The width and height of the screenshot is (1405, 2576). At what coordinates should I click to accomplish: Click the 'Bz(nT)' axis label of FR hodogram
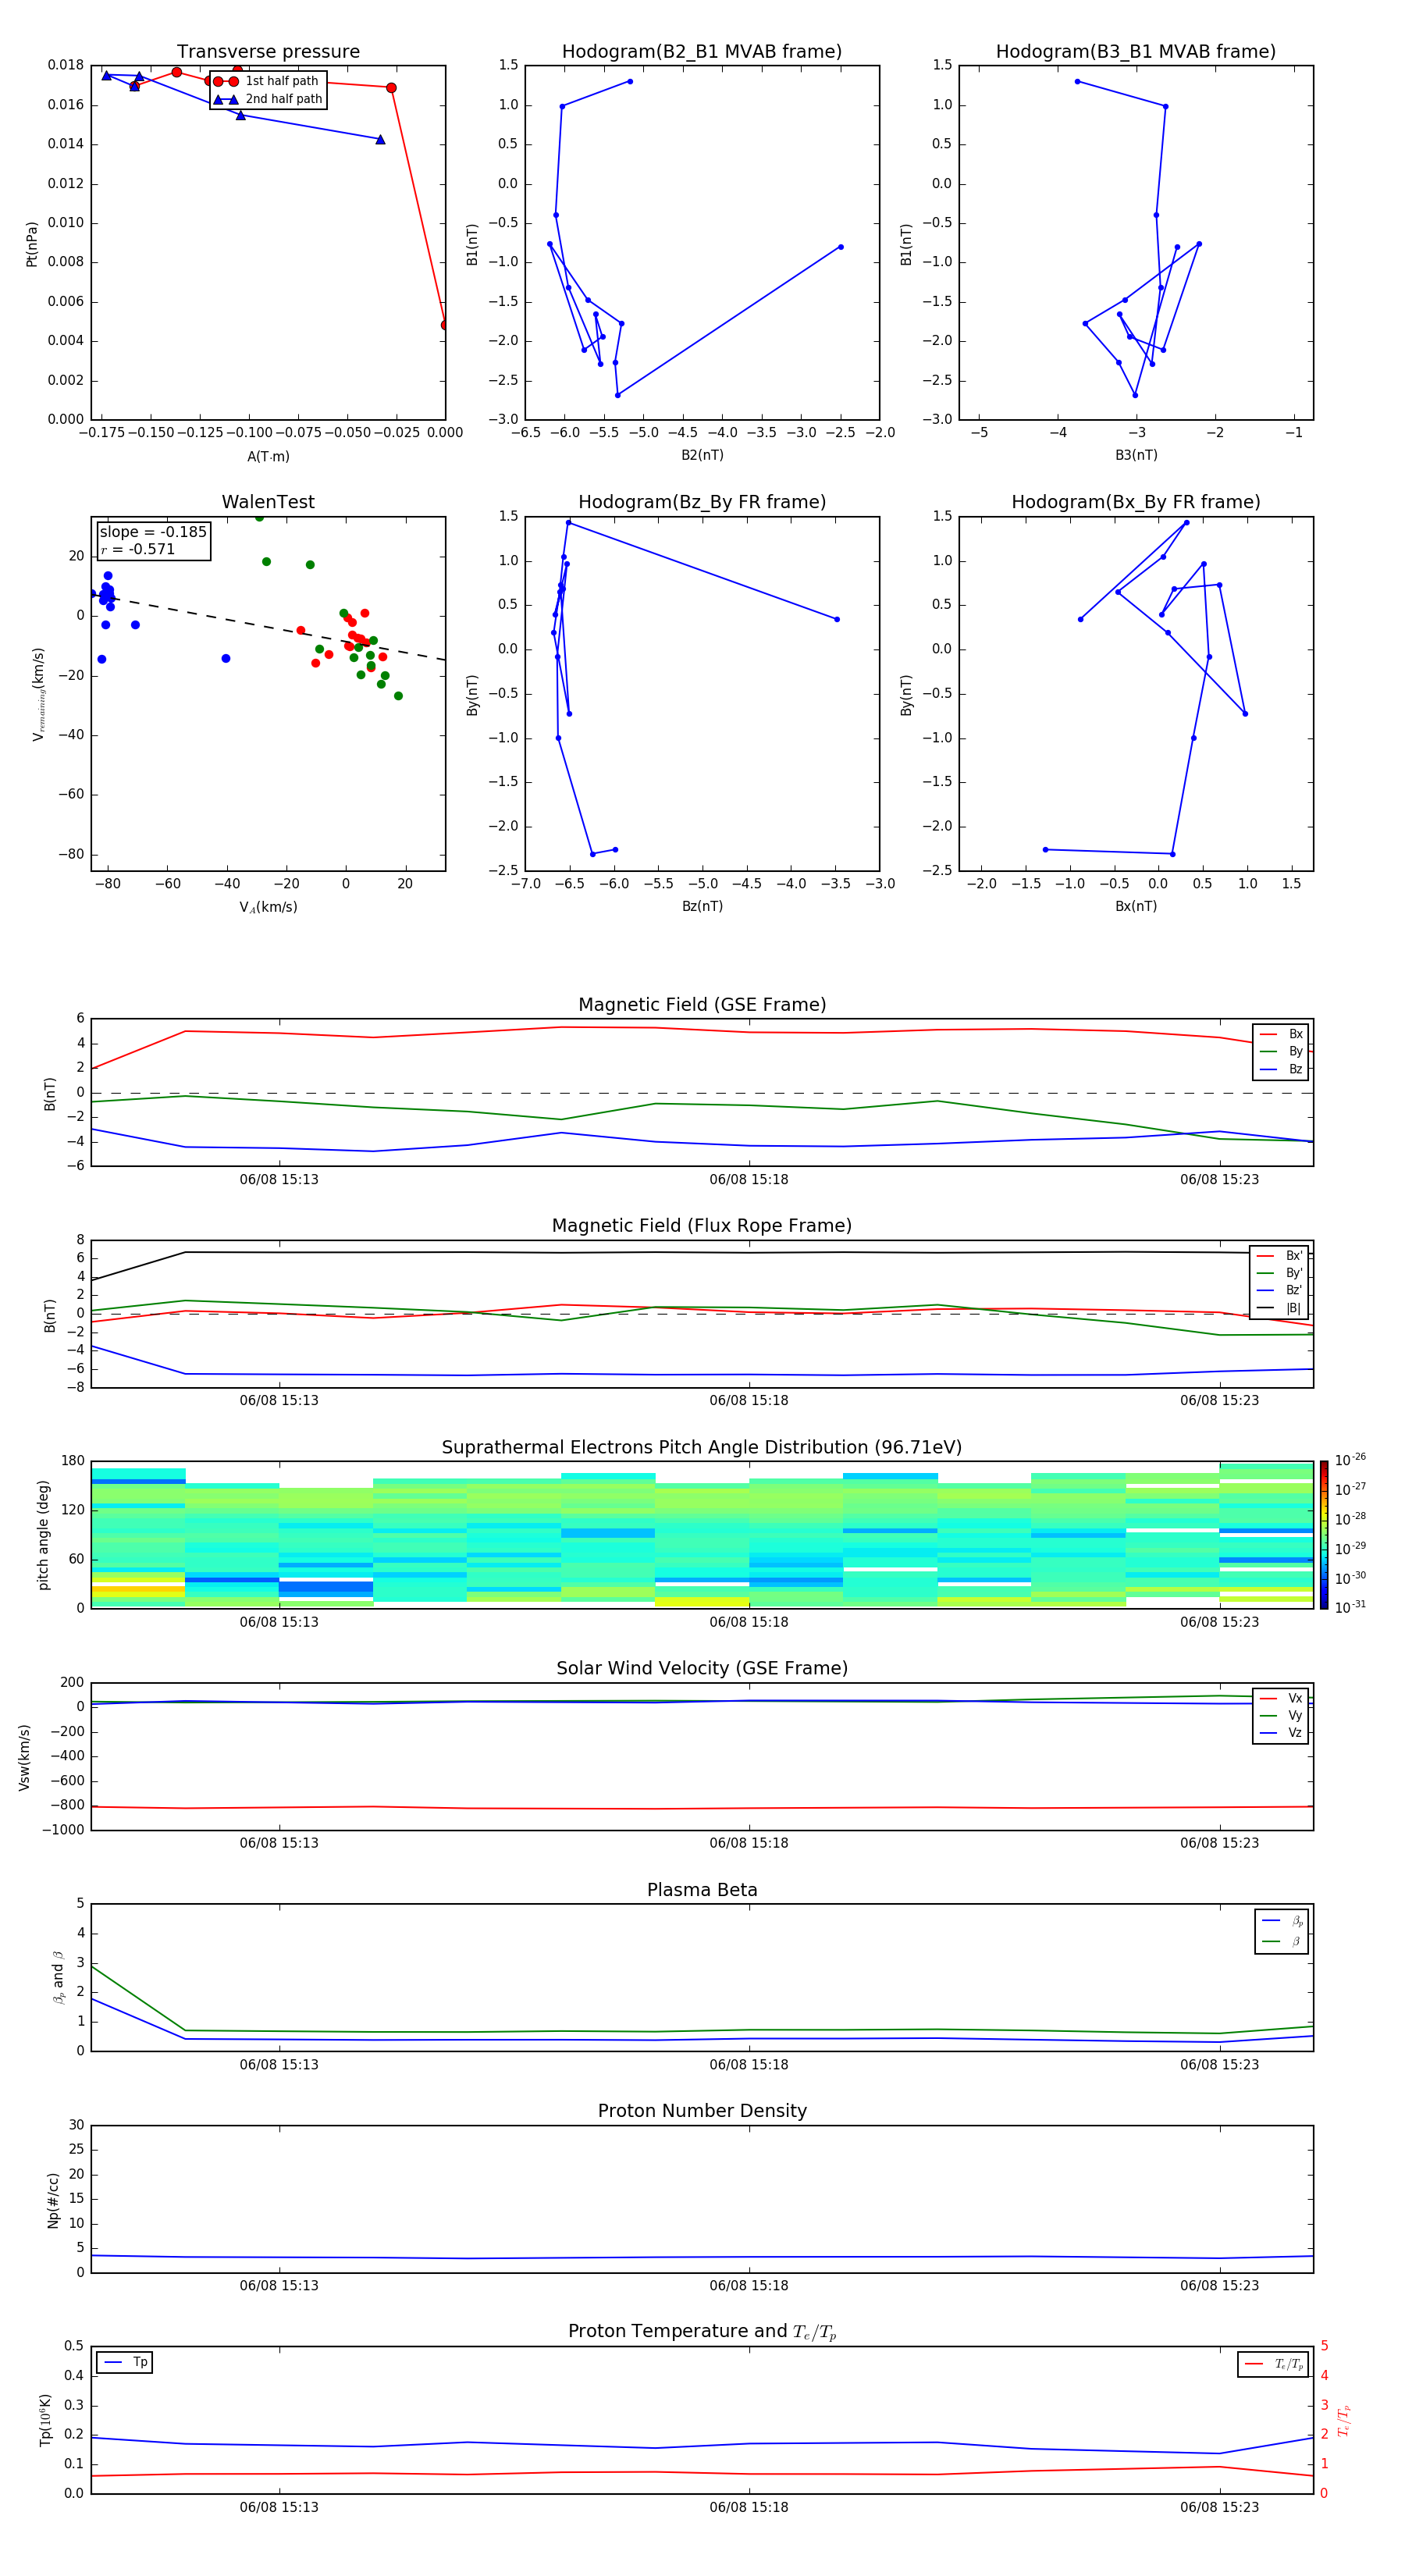tap(702, 906)
